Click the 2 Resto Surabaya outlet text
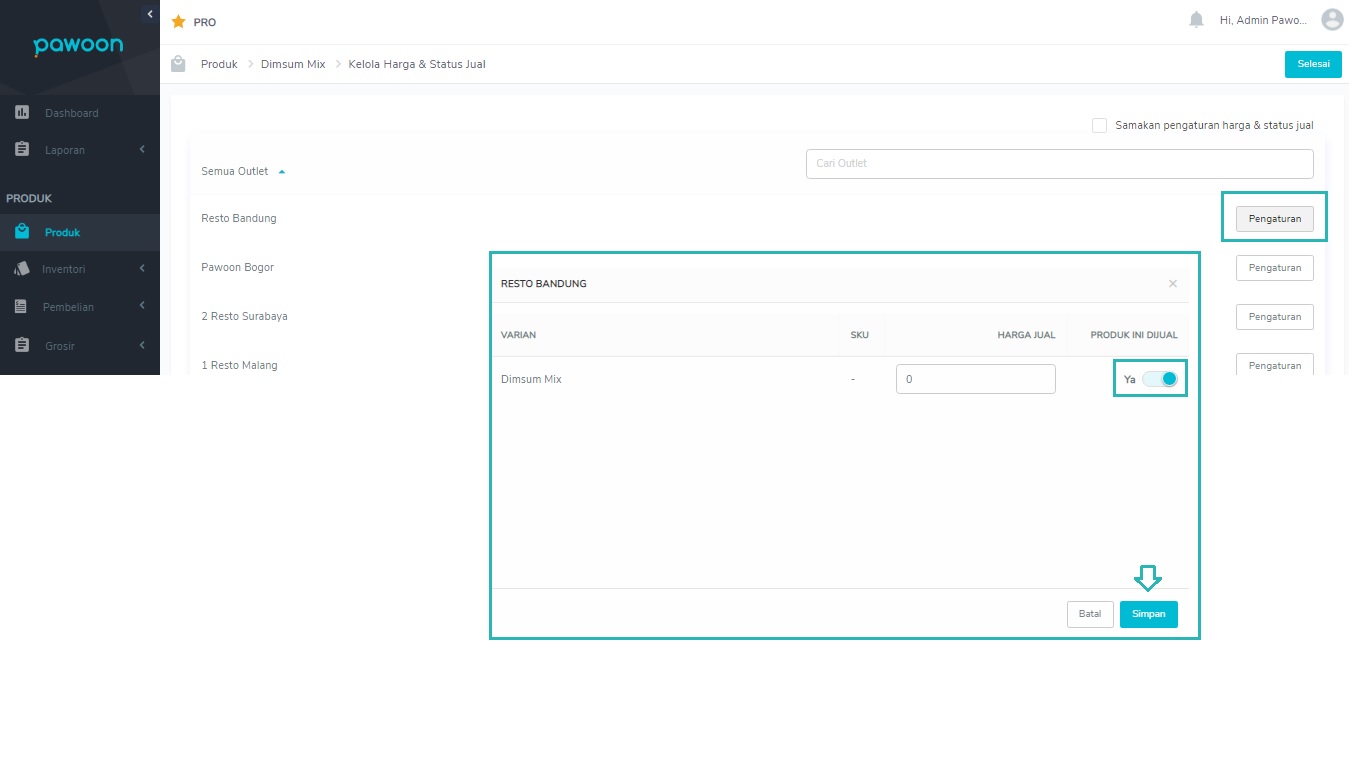 (x=244, y=316)
